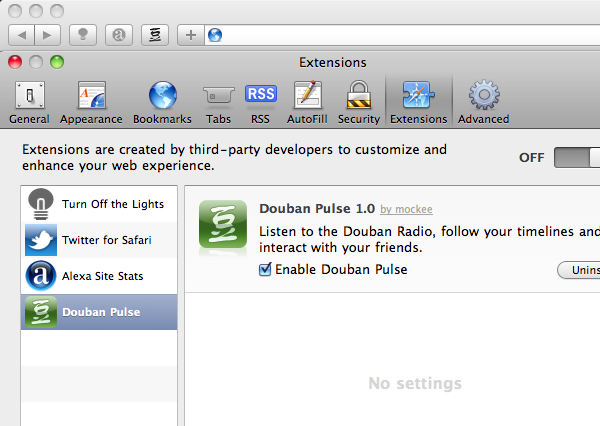Open the Advanced preferences tab

(484, 103)
